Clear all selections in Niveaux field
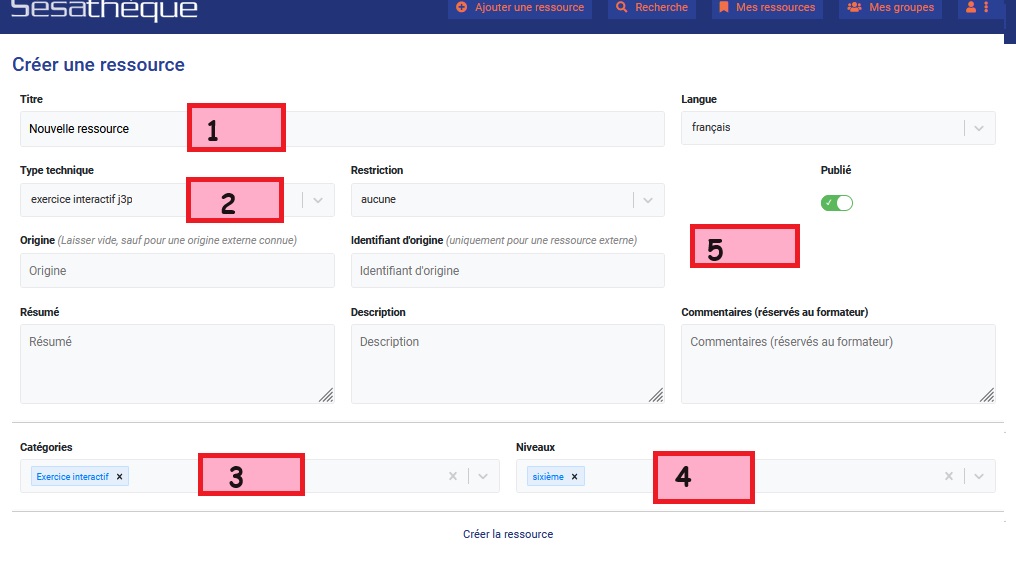1016x572 pixels. coord(948,477)
